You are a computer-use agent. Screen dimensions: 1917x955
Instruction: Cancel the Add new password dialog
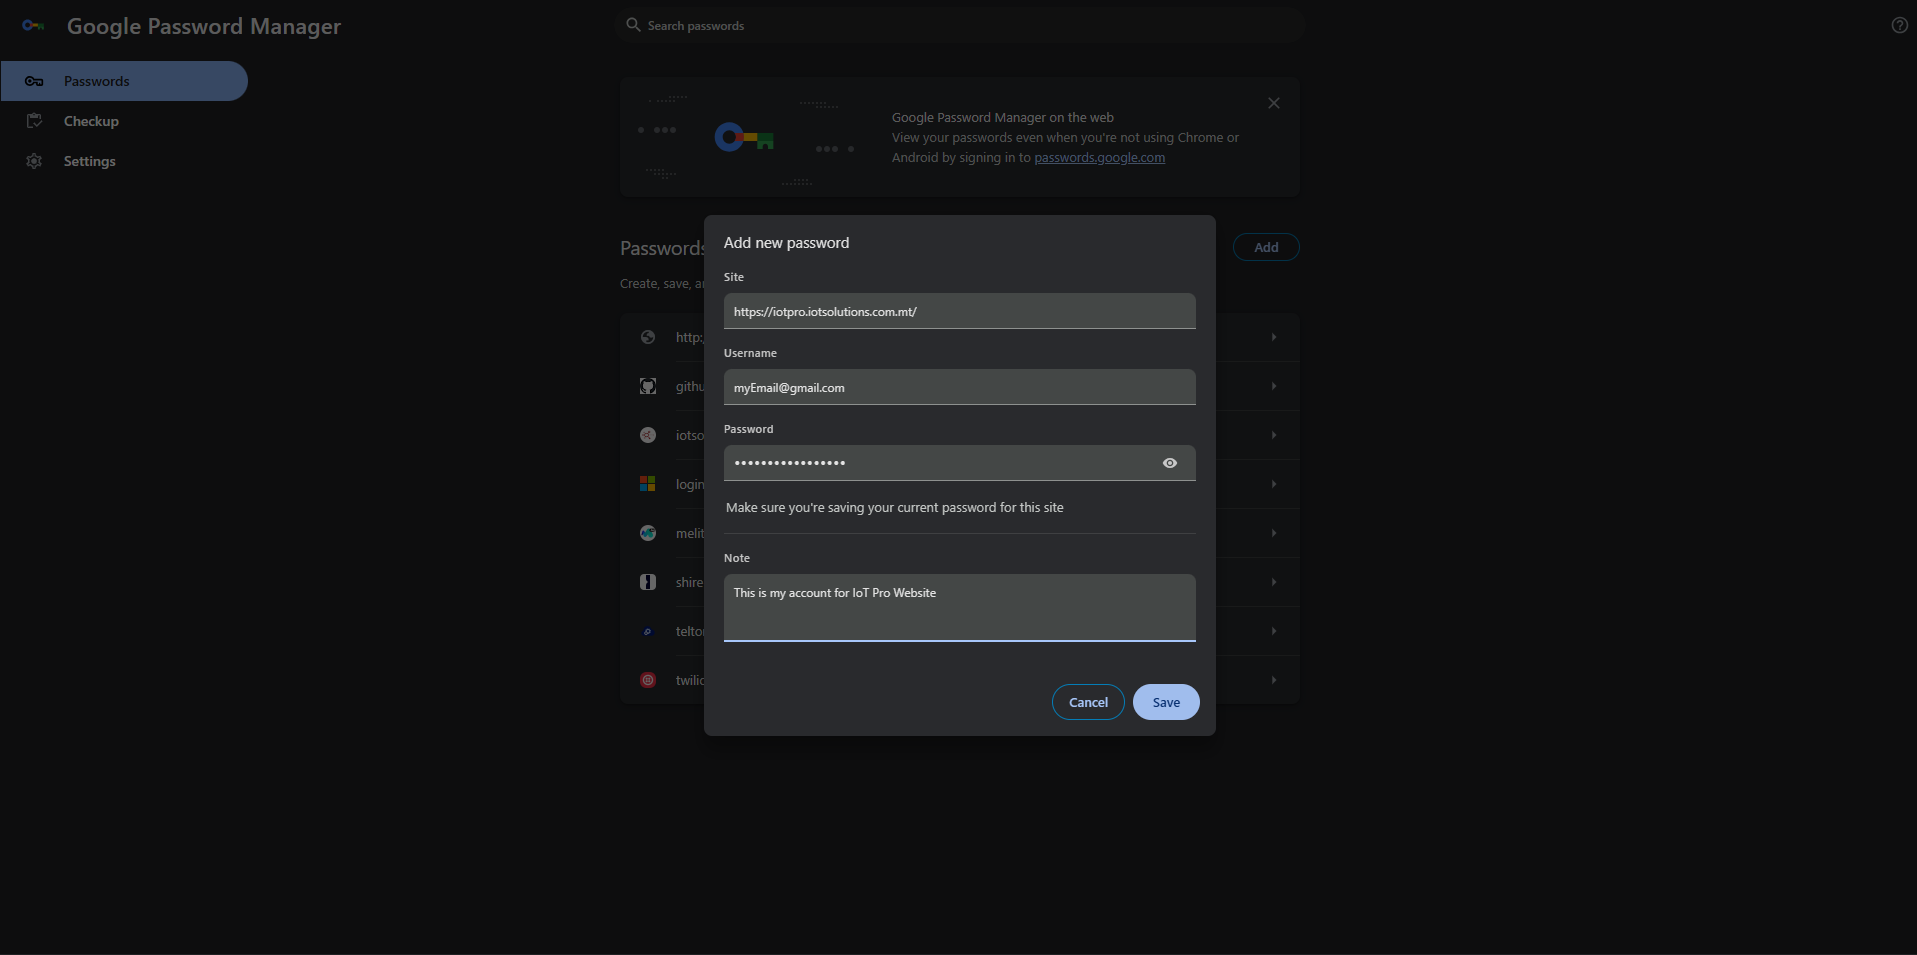[1088, 702]
